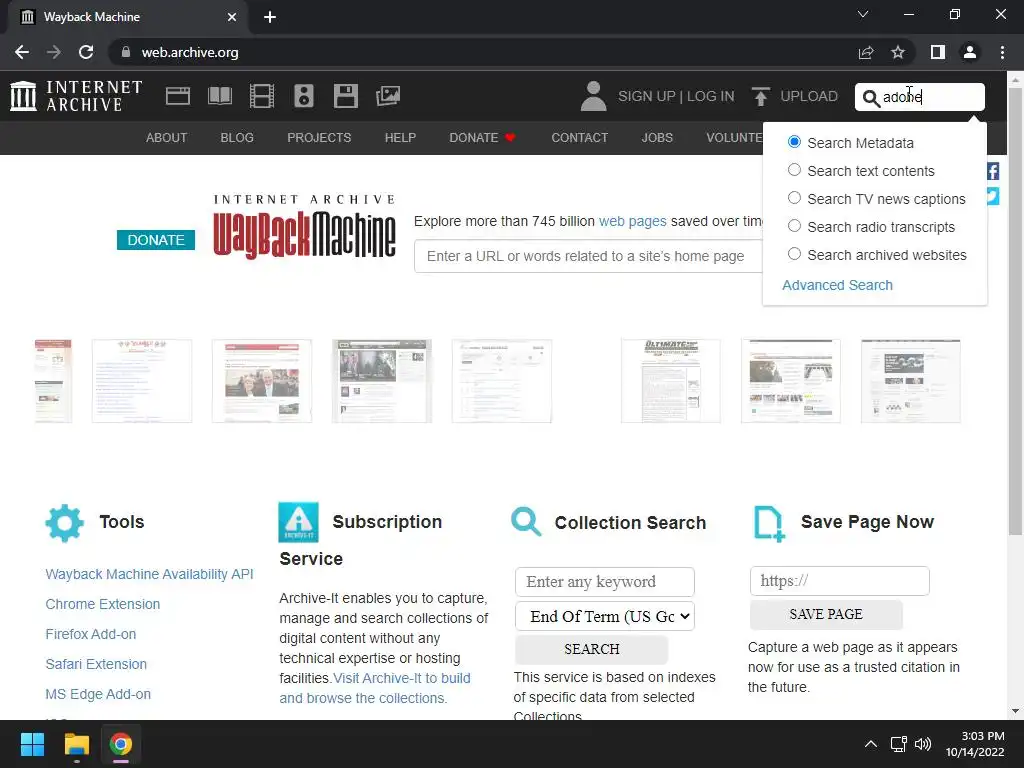Reload the page
Image resolution: width=1024 pixels, height=768 pixels.
[x=86, y=52]
